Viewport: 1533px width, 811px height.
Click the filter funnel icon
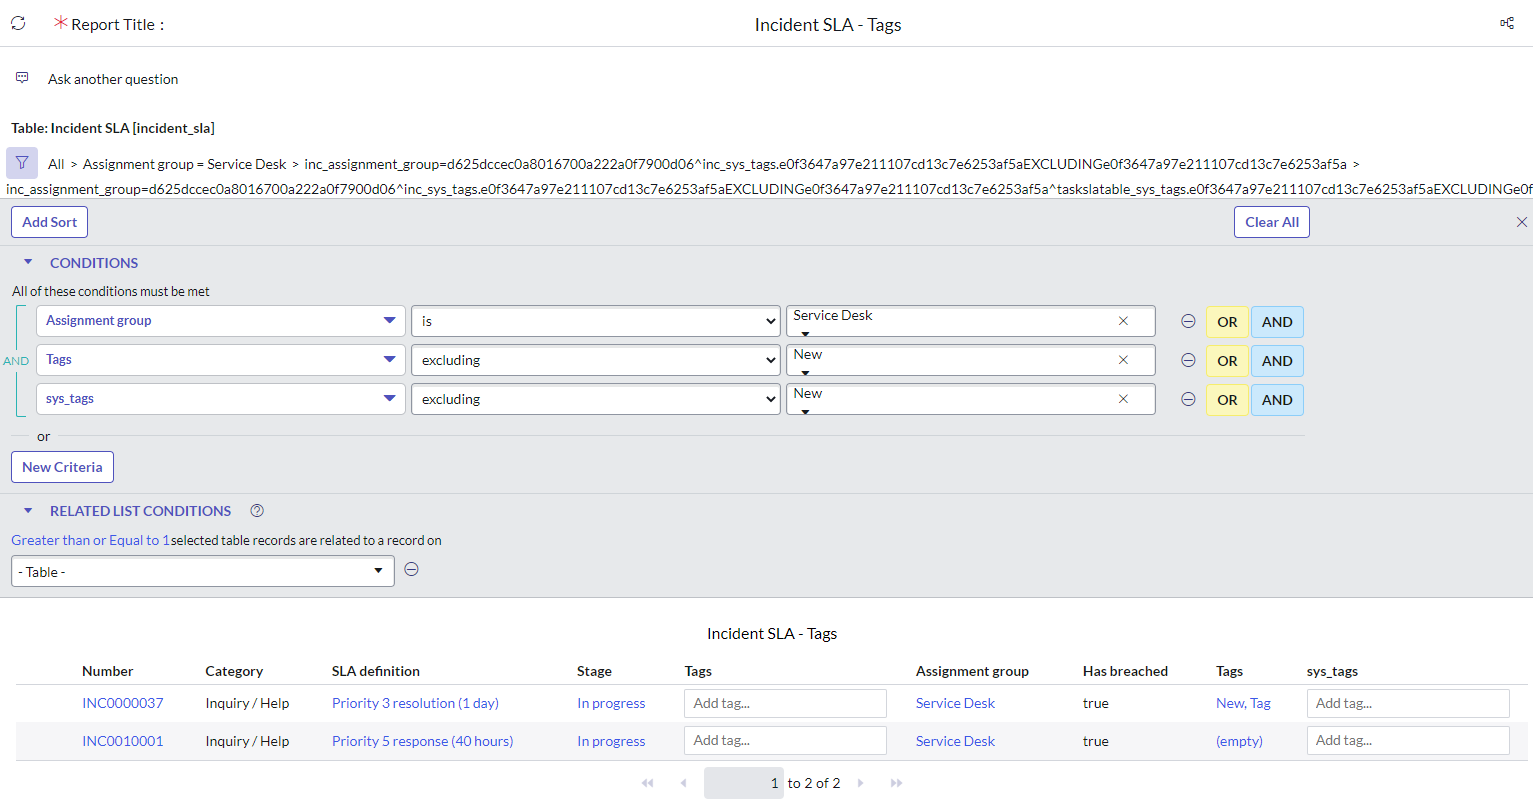tap(21, 162)
